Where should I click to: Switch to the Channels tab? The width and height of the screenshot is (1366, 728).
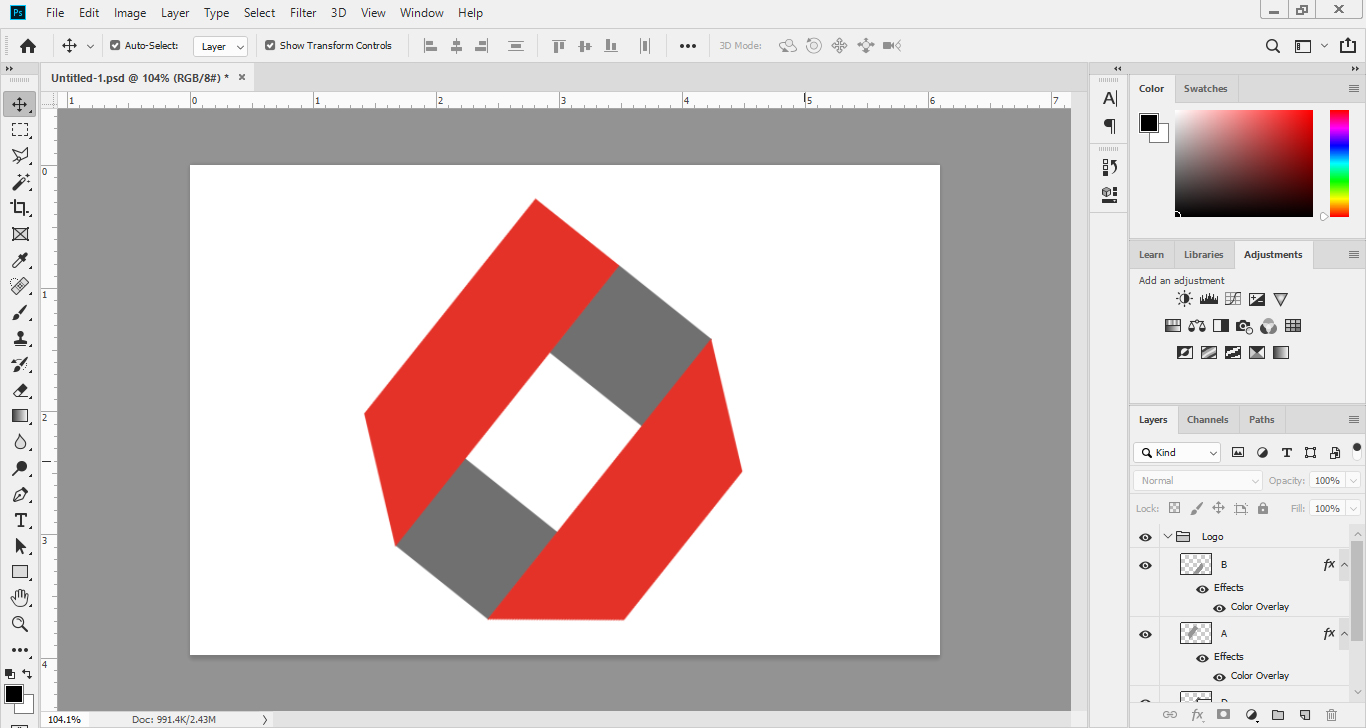pos(1207,420)
